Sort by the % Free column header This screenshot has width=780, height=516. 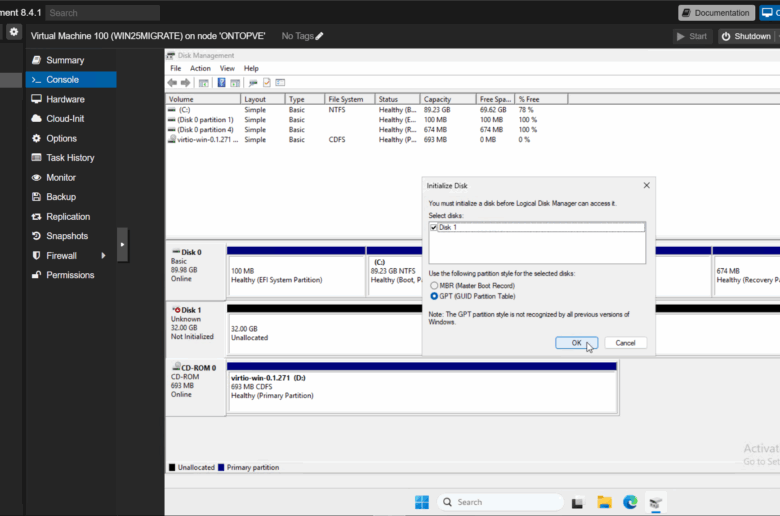541,99
